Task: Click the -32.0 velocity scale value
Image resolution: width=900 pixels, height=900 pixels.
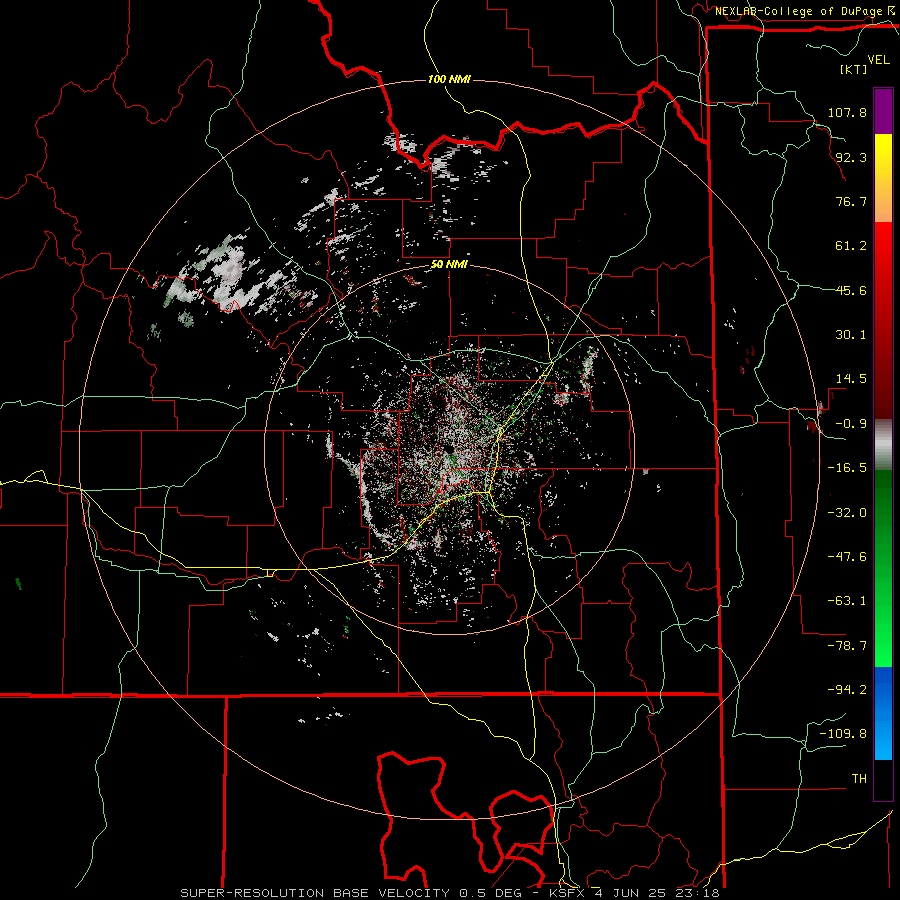Action: 847,513
